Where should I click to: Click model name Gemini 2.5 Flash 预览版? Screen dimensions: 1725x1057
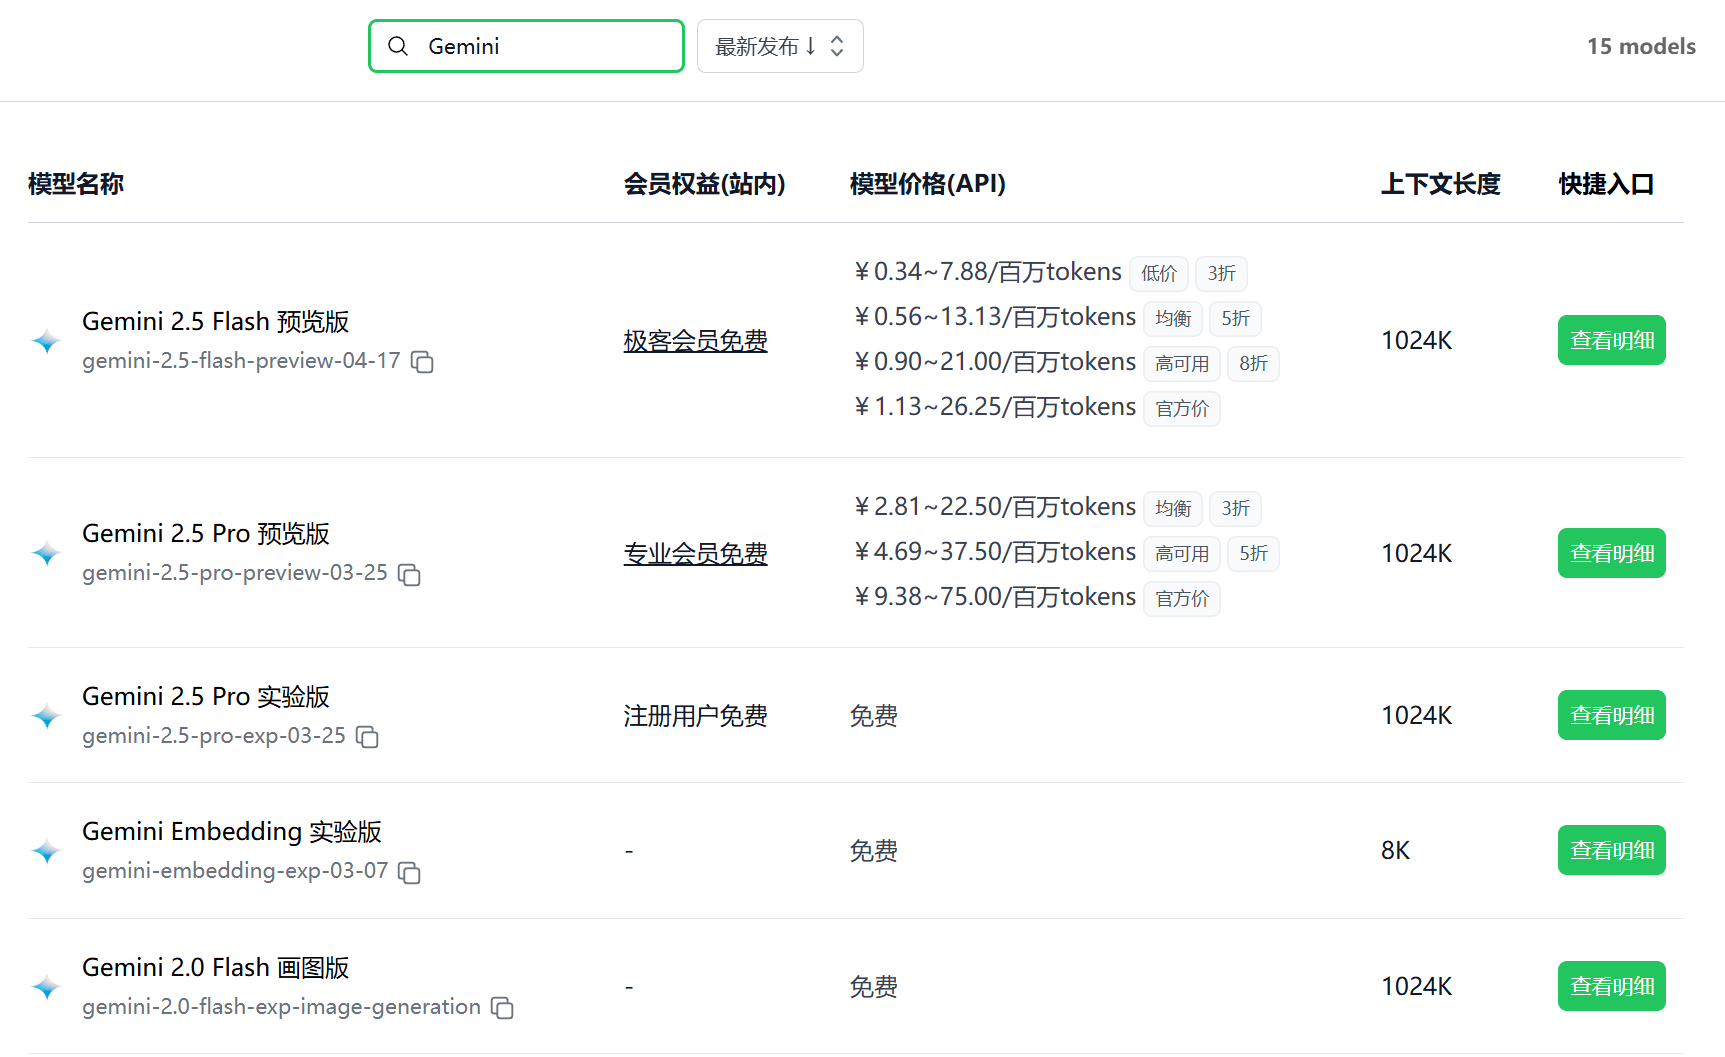click(x=216, y=321)
